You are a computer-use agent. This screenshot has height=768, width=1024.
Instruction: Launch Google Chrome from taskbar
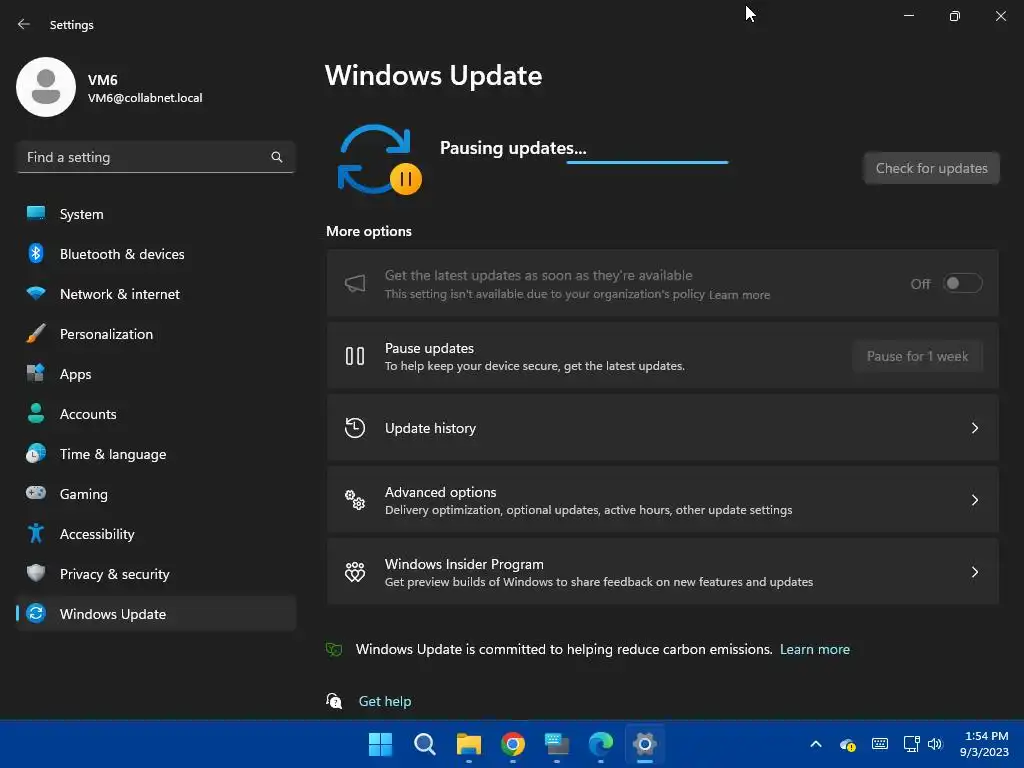click(513, 744)
